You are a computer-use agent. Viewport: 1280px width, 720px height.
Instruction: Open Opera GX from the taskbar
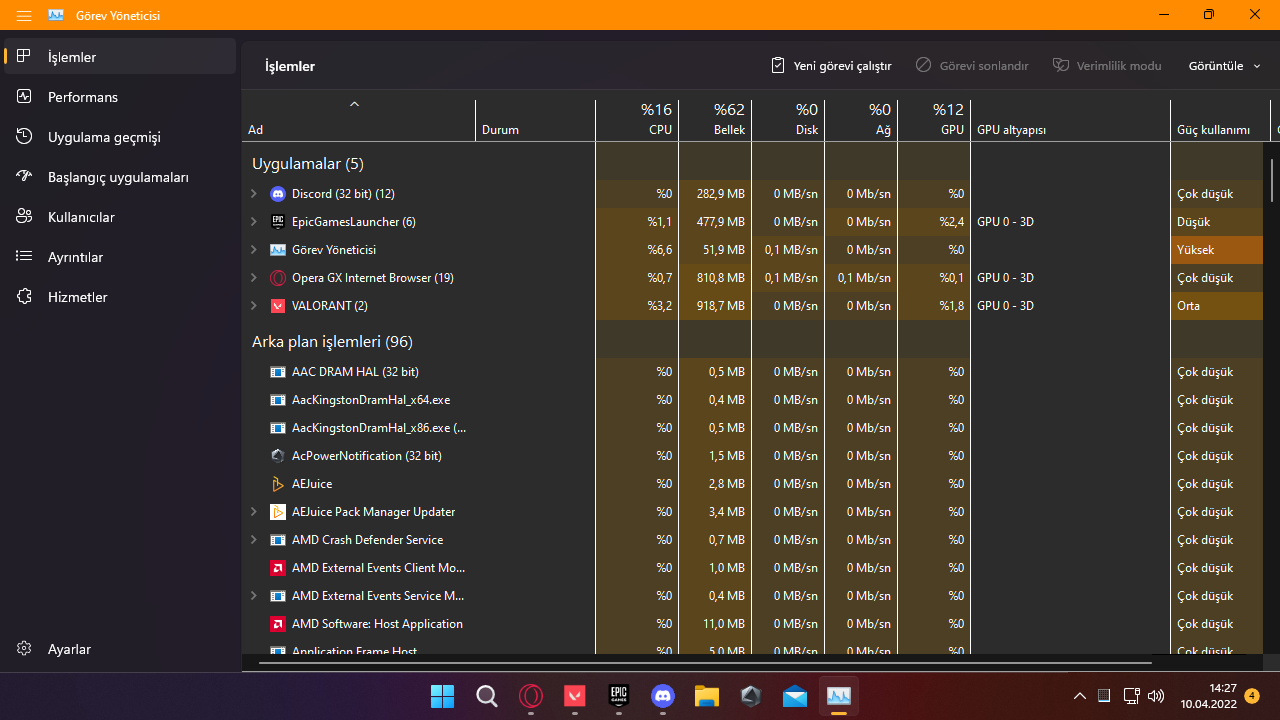click(x=531, y=696)
